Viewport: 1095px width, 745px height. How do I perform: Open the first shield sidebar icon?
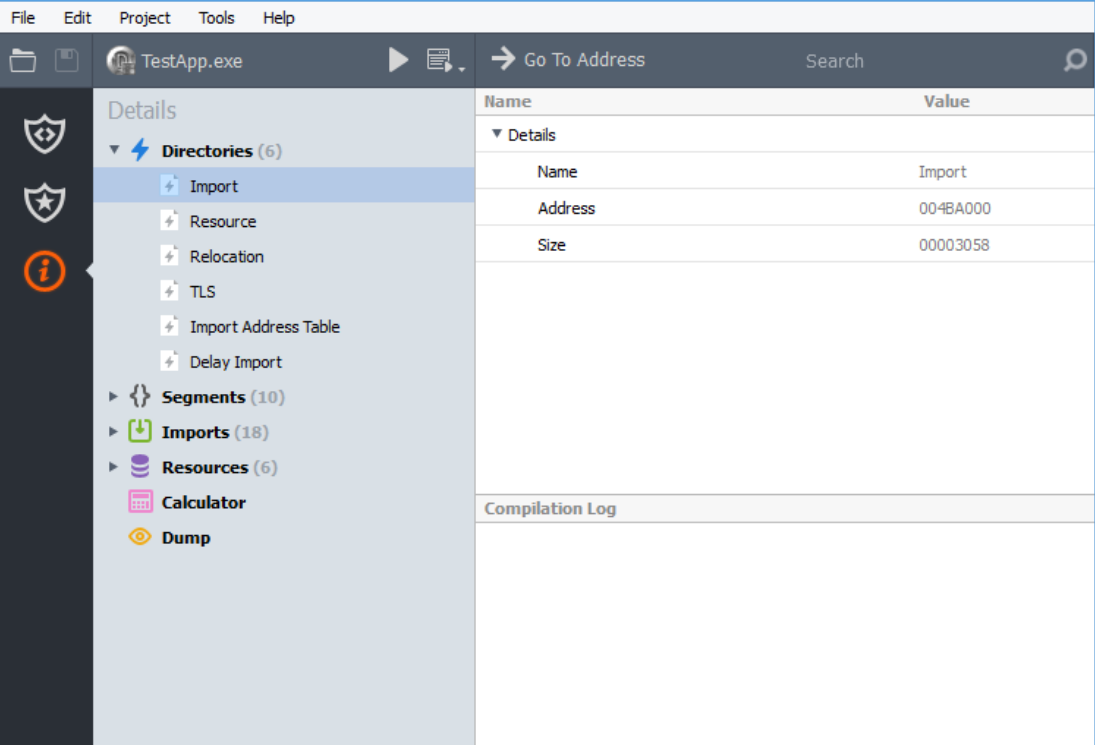tap(45, 133)
